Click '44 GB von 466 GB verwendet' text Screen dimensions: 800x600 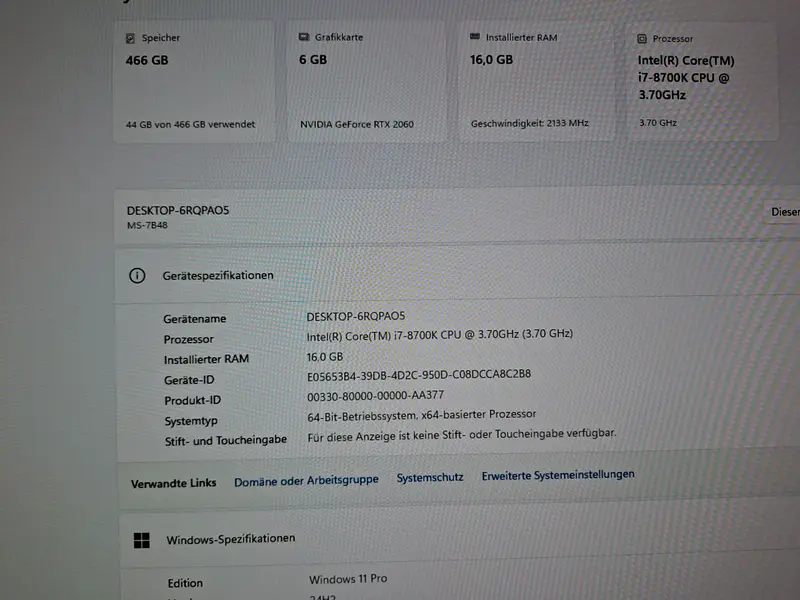point(190,124)
